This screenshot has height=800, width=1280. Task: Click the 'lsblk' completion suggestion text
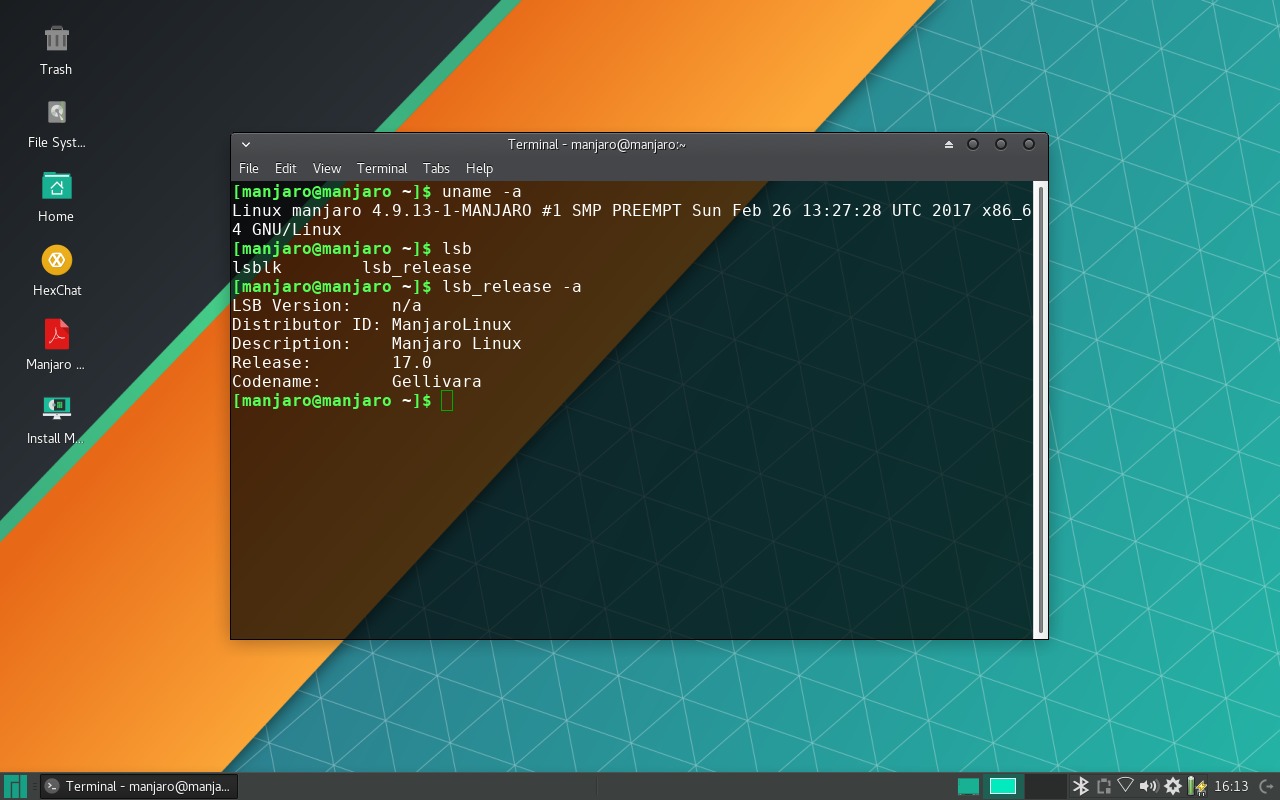pos(257,268)
